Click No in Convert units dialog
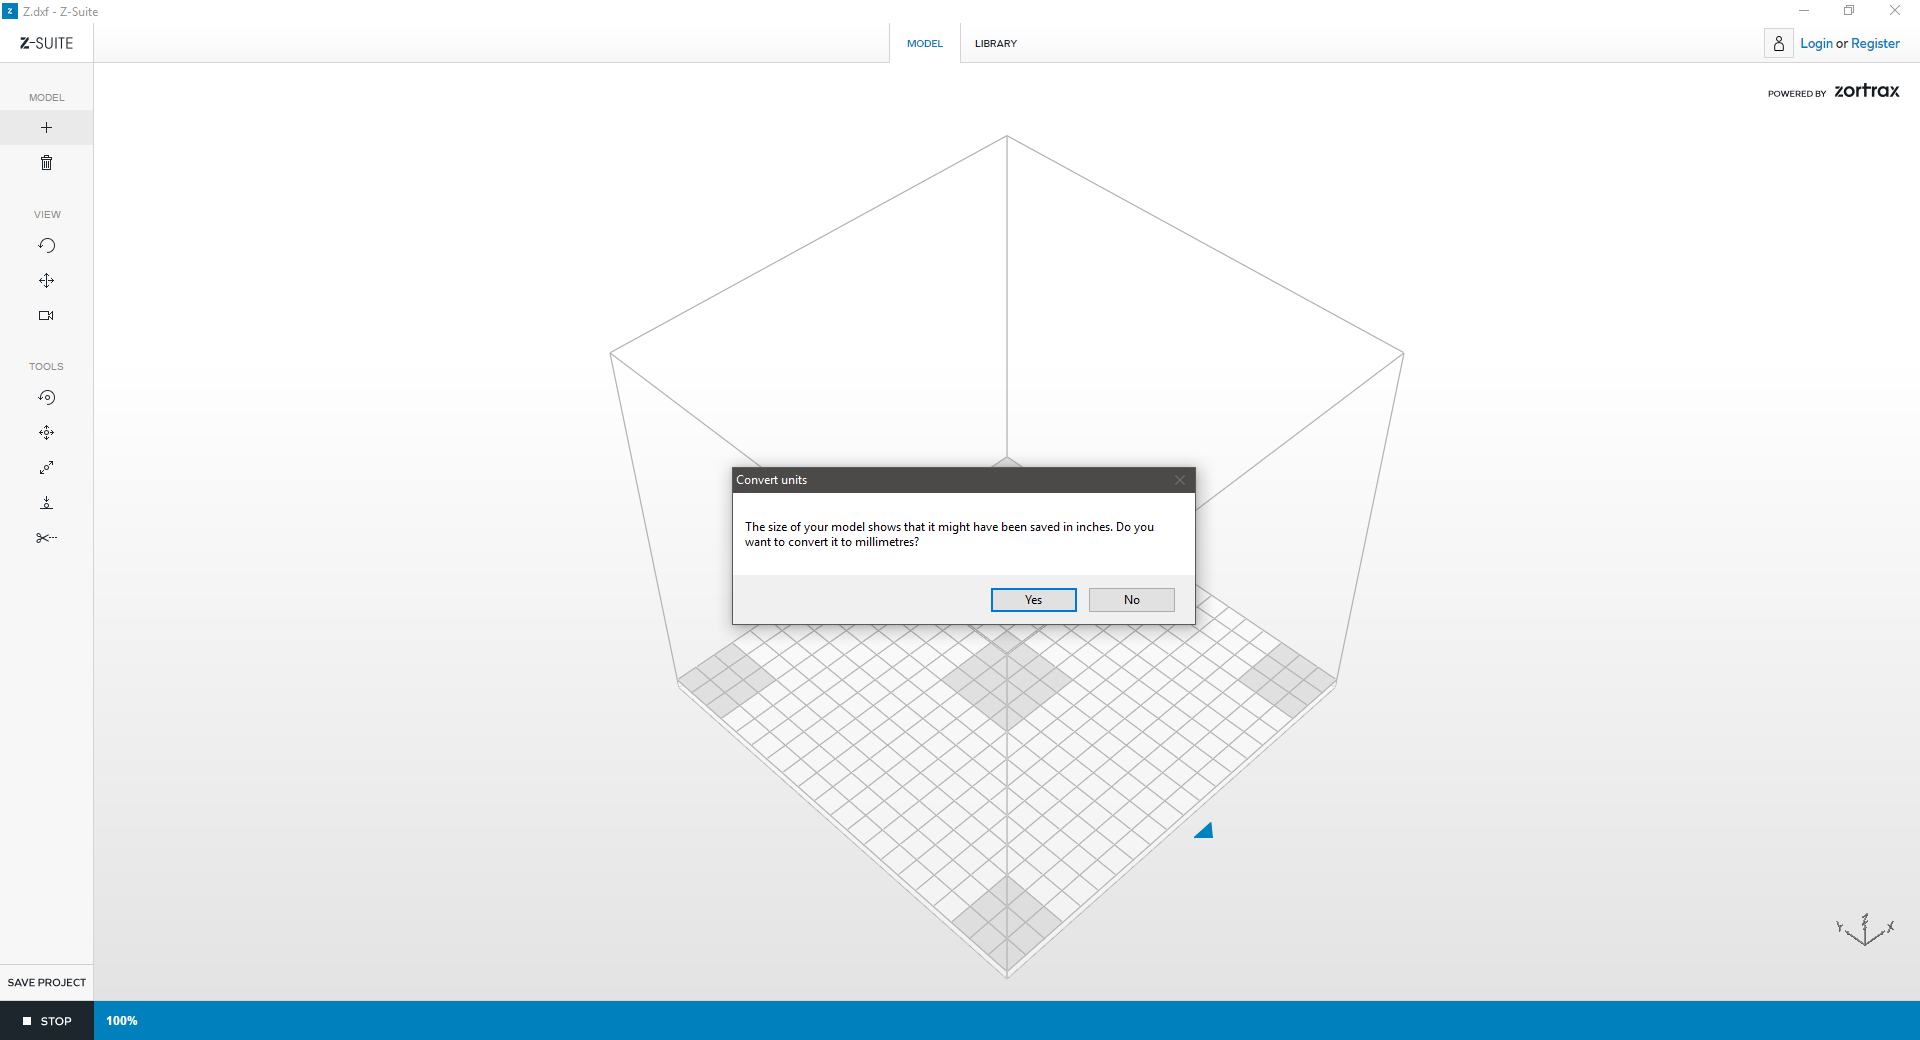 [1131, 600]
